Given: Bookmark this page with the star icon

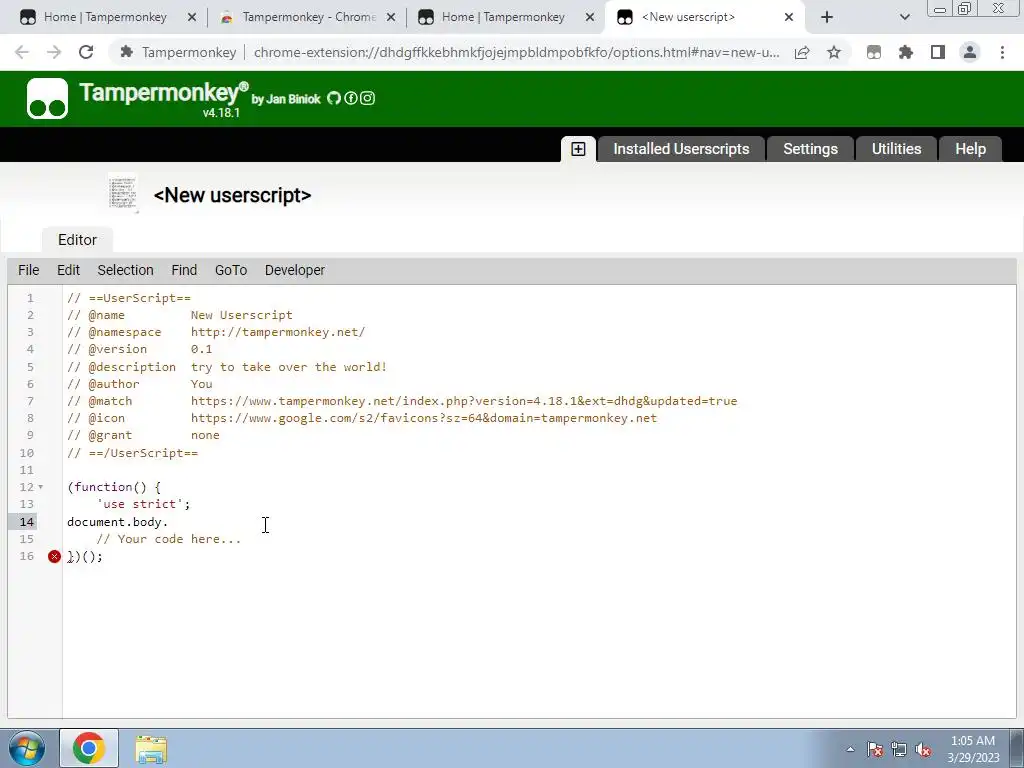Looking at the screenshot, I should click(834, 52).
